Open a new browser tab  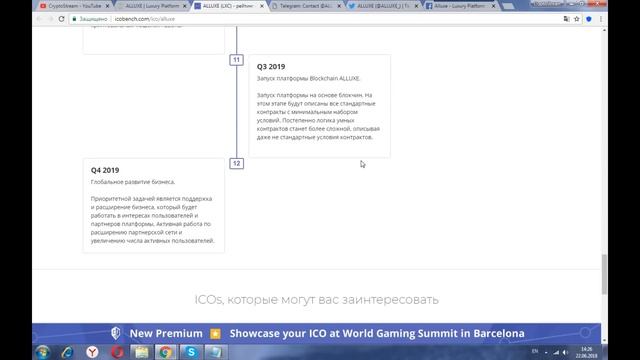click(508, 7)
